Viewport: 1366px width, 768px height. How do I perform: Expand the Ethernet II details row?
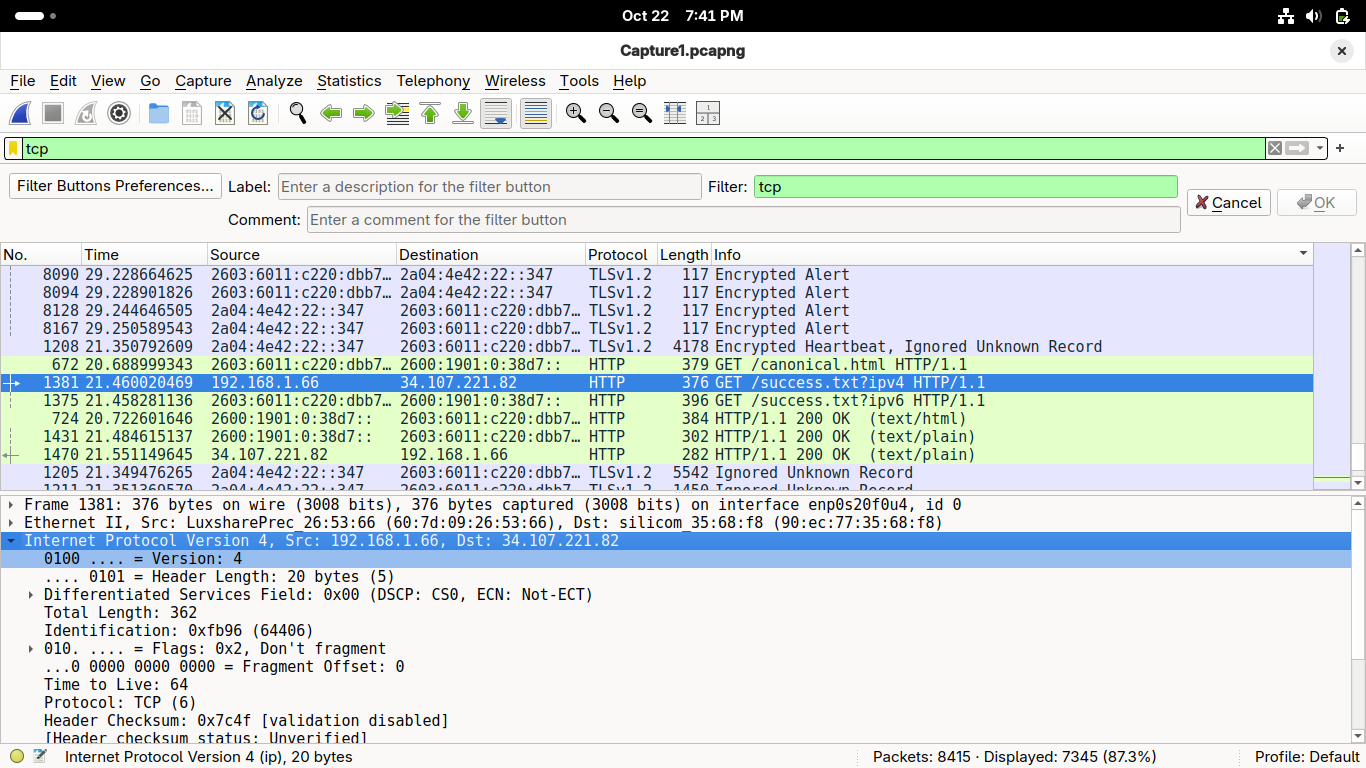pyautogui.click(x=11, y=523)
